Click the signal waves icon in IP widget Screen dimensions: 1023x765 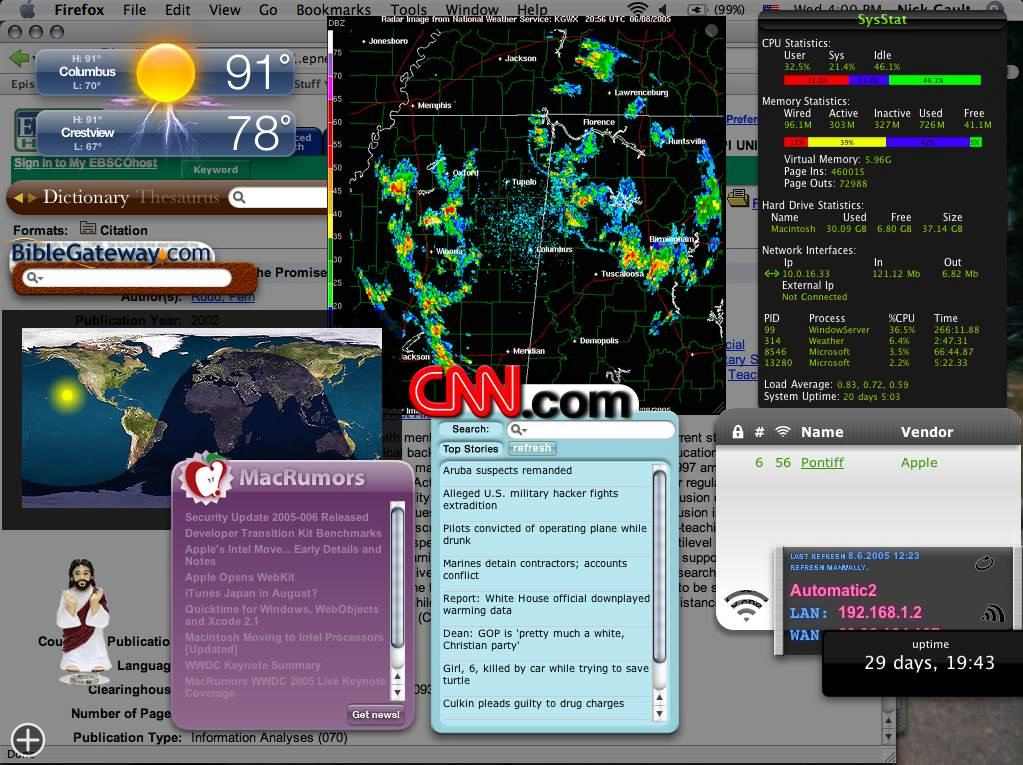tap(992, 613)
